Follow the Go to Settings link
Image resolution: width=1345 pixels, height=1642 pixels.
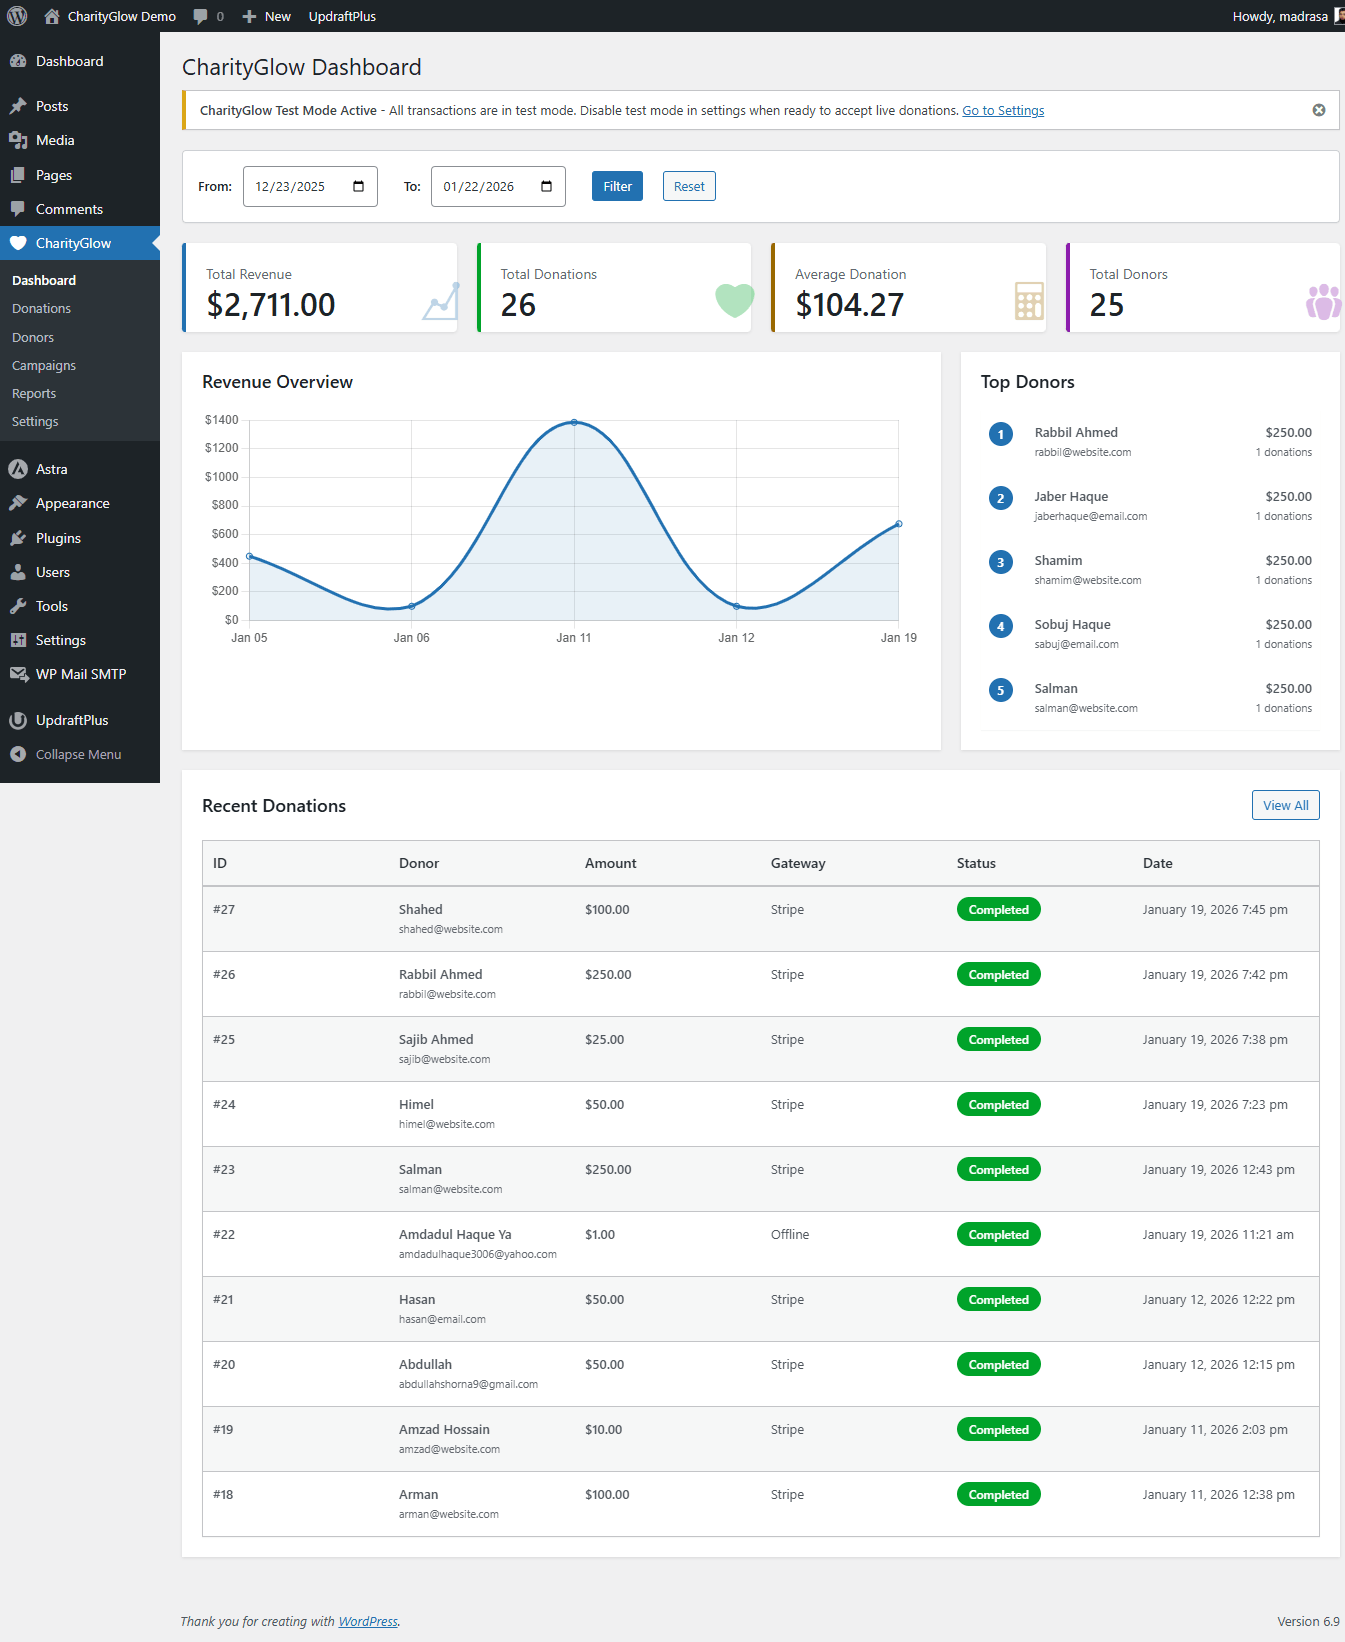1002,111
